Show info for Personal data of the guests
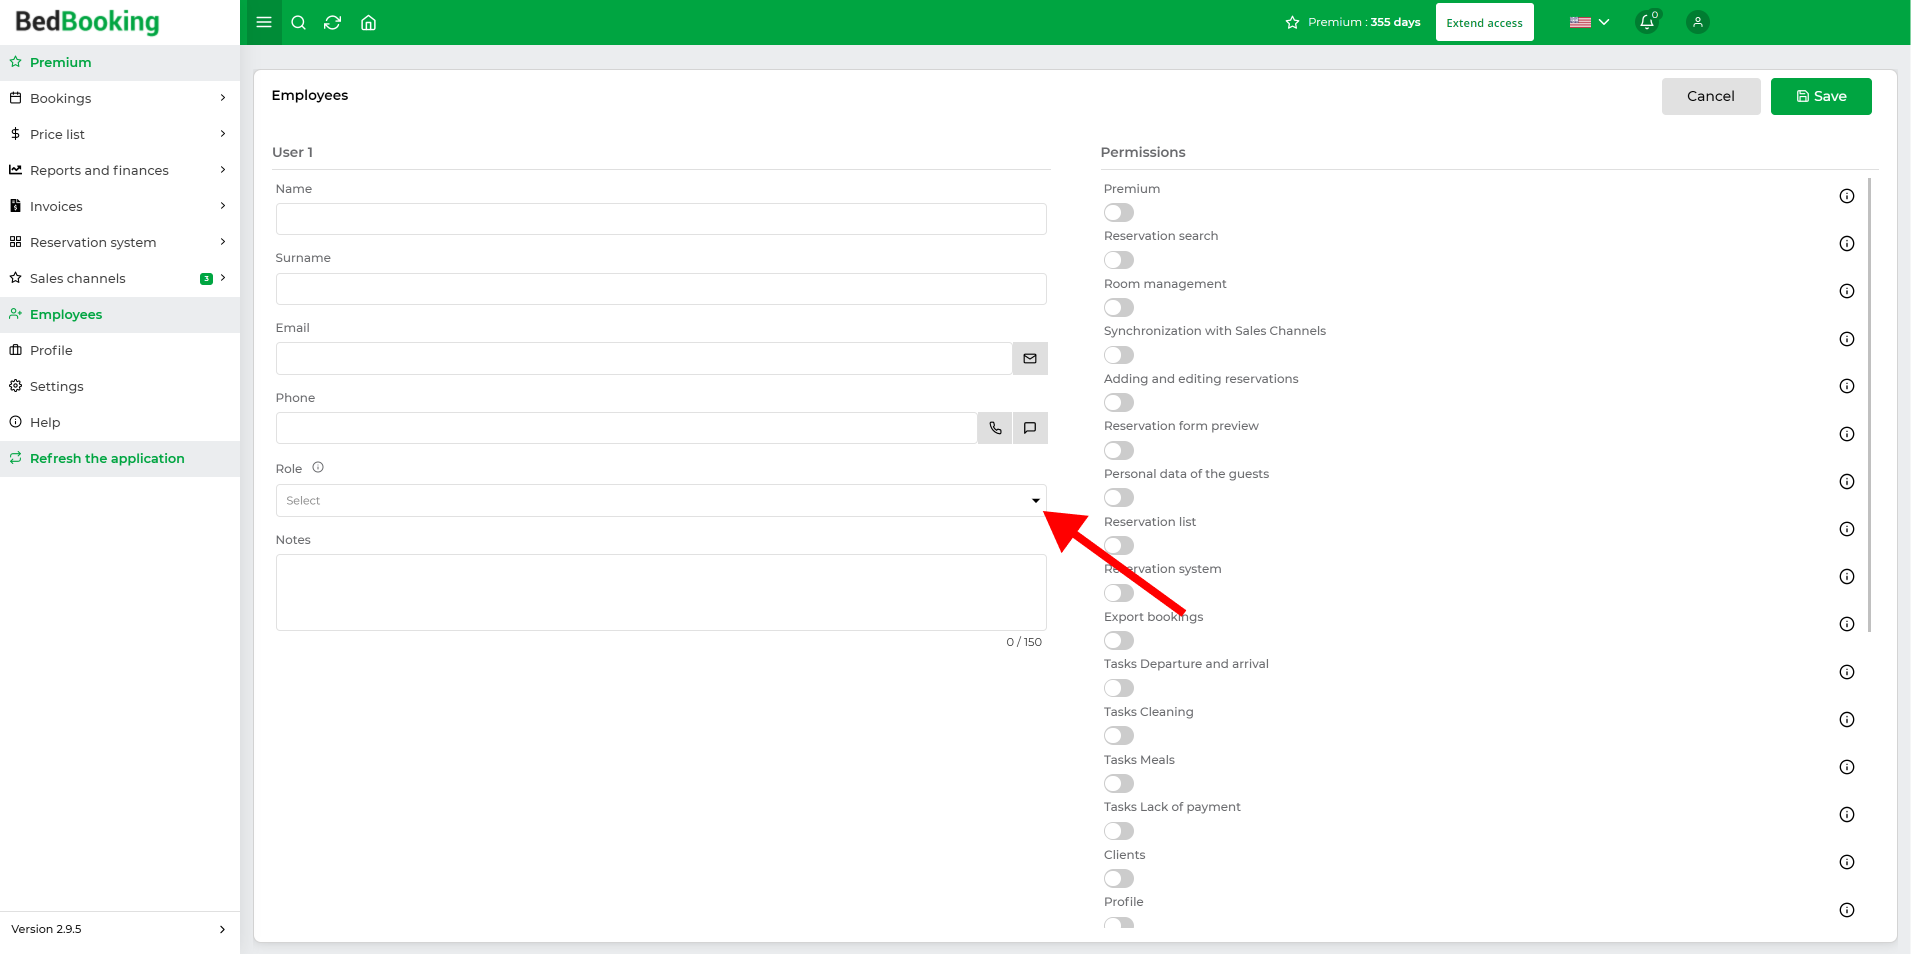The height and width of the screenshot is (954, 1911). pyautogui.click(x=1847, y=482)
